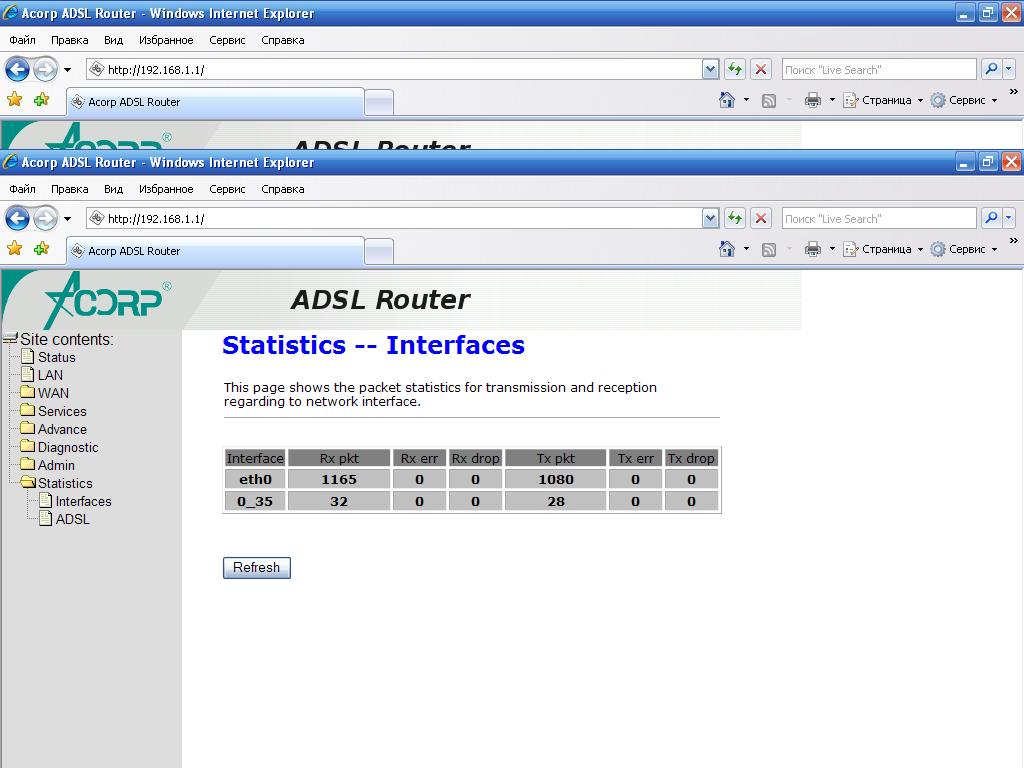Open the ADSL statistics page link

72,519
